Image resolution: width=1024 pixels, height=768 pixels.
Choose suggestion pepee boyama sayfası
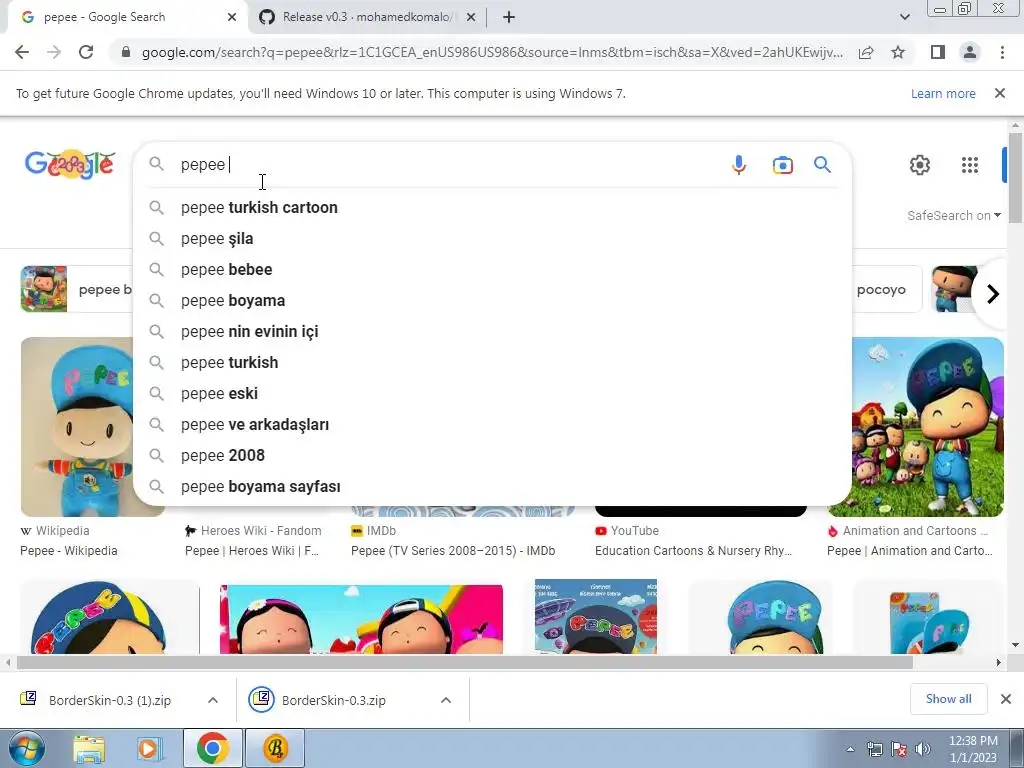point(492,487)
